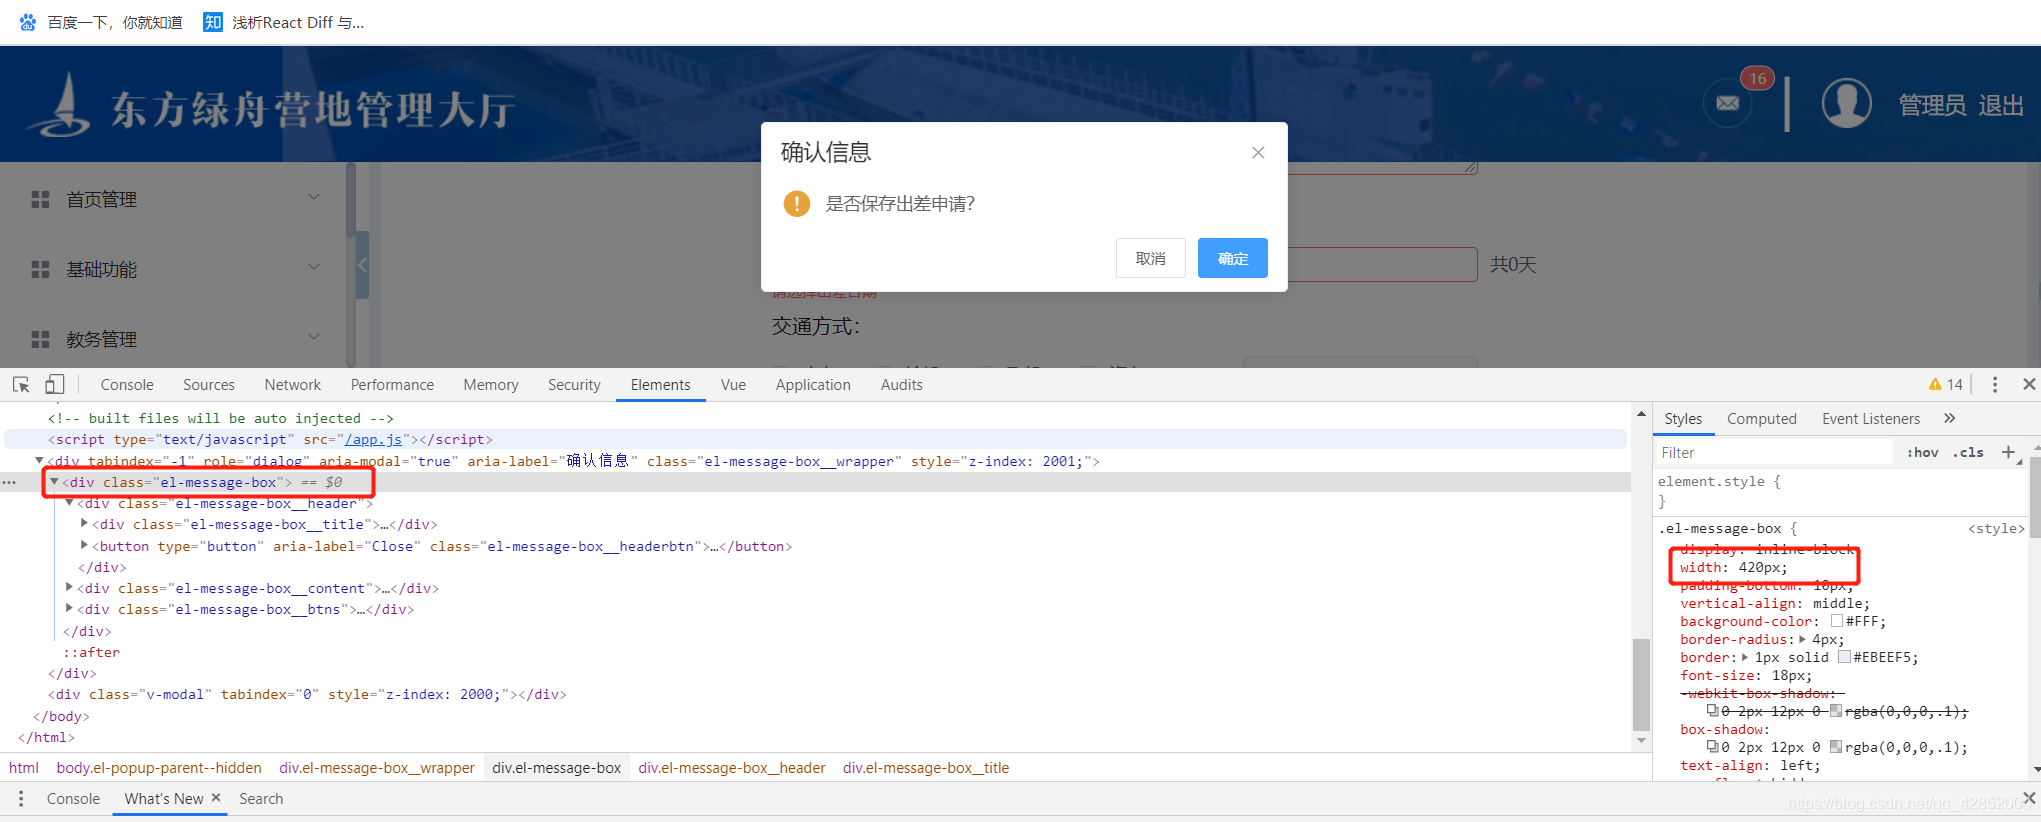Click the 基础功能 grid icon
Viewport: 2041px width, 822px height.
tap(40, 270)
